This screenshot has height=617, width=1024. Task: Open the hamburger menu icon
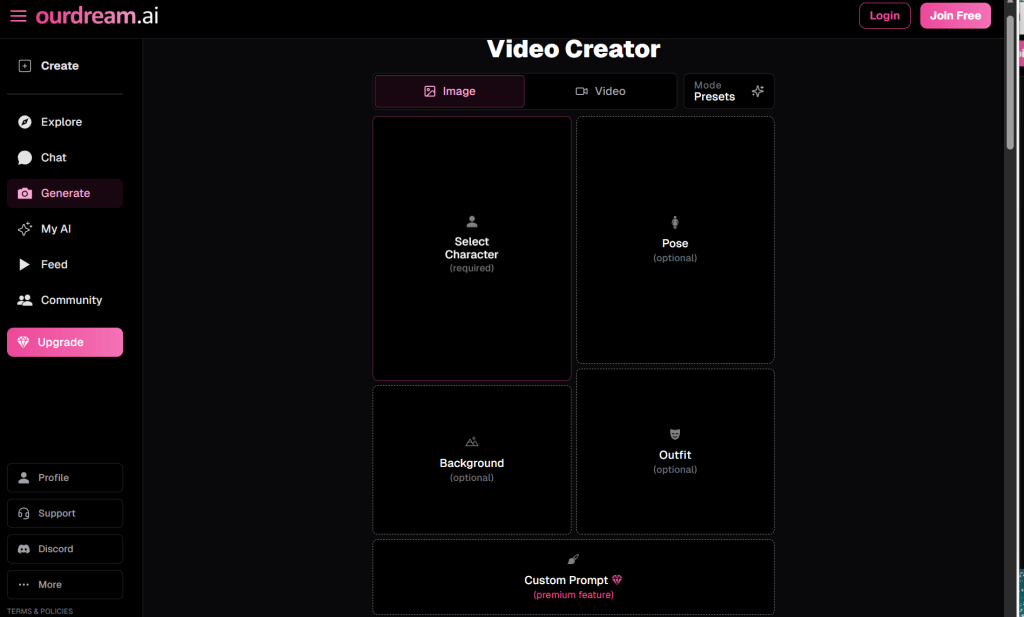coord(18,16)
